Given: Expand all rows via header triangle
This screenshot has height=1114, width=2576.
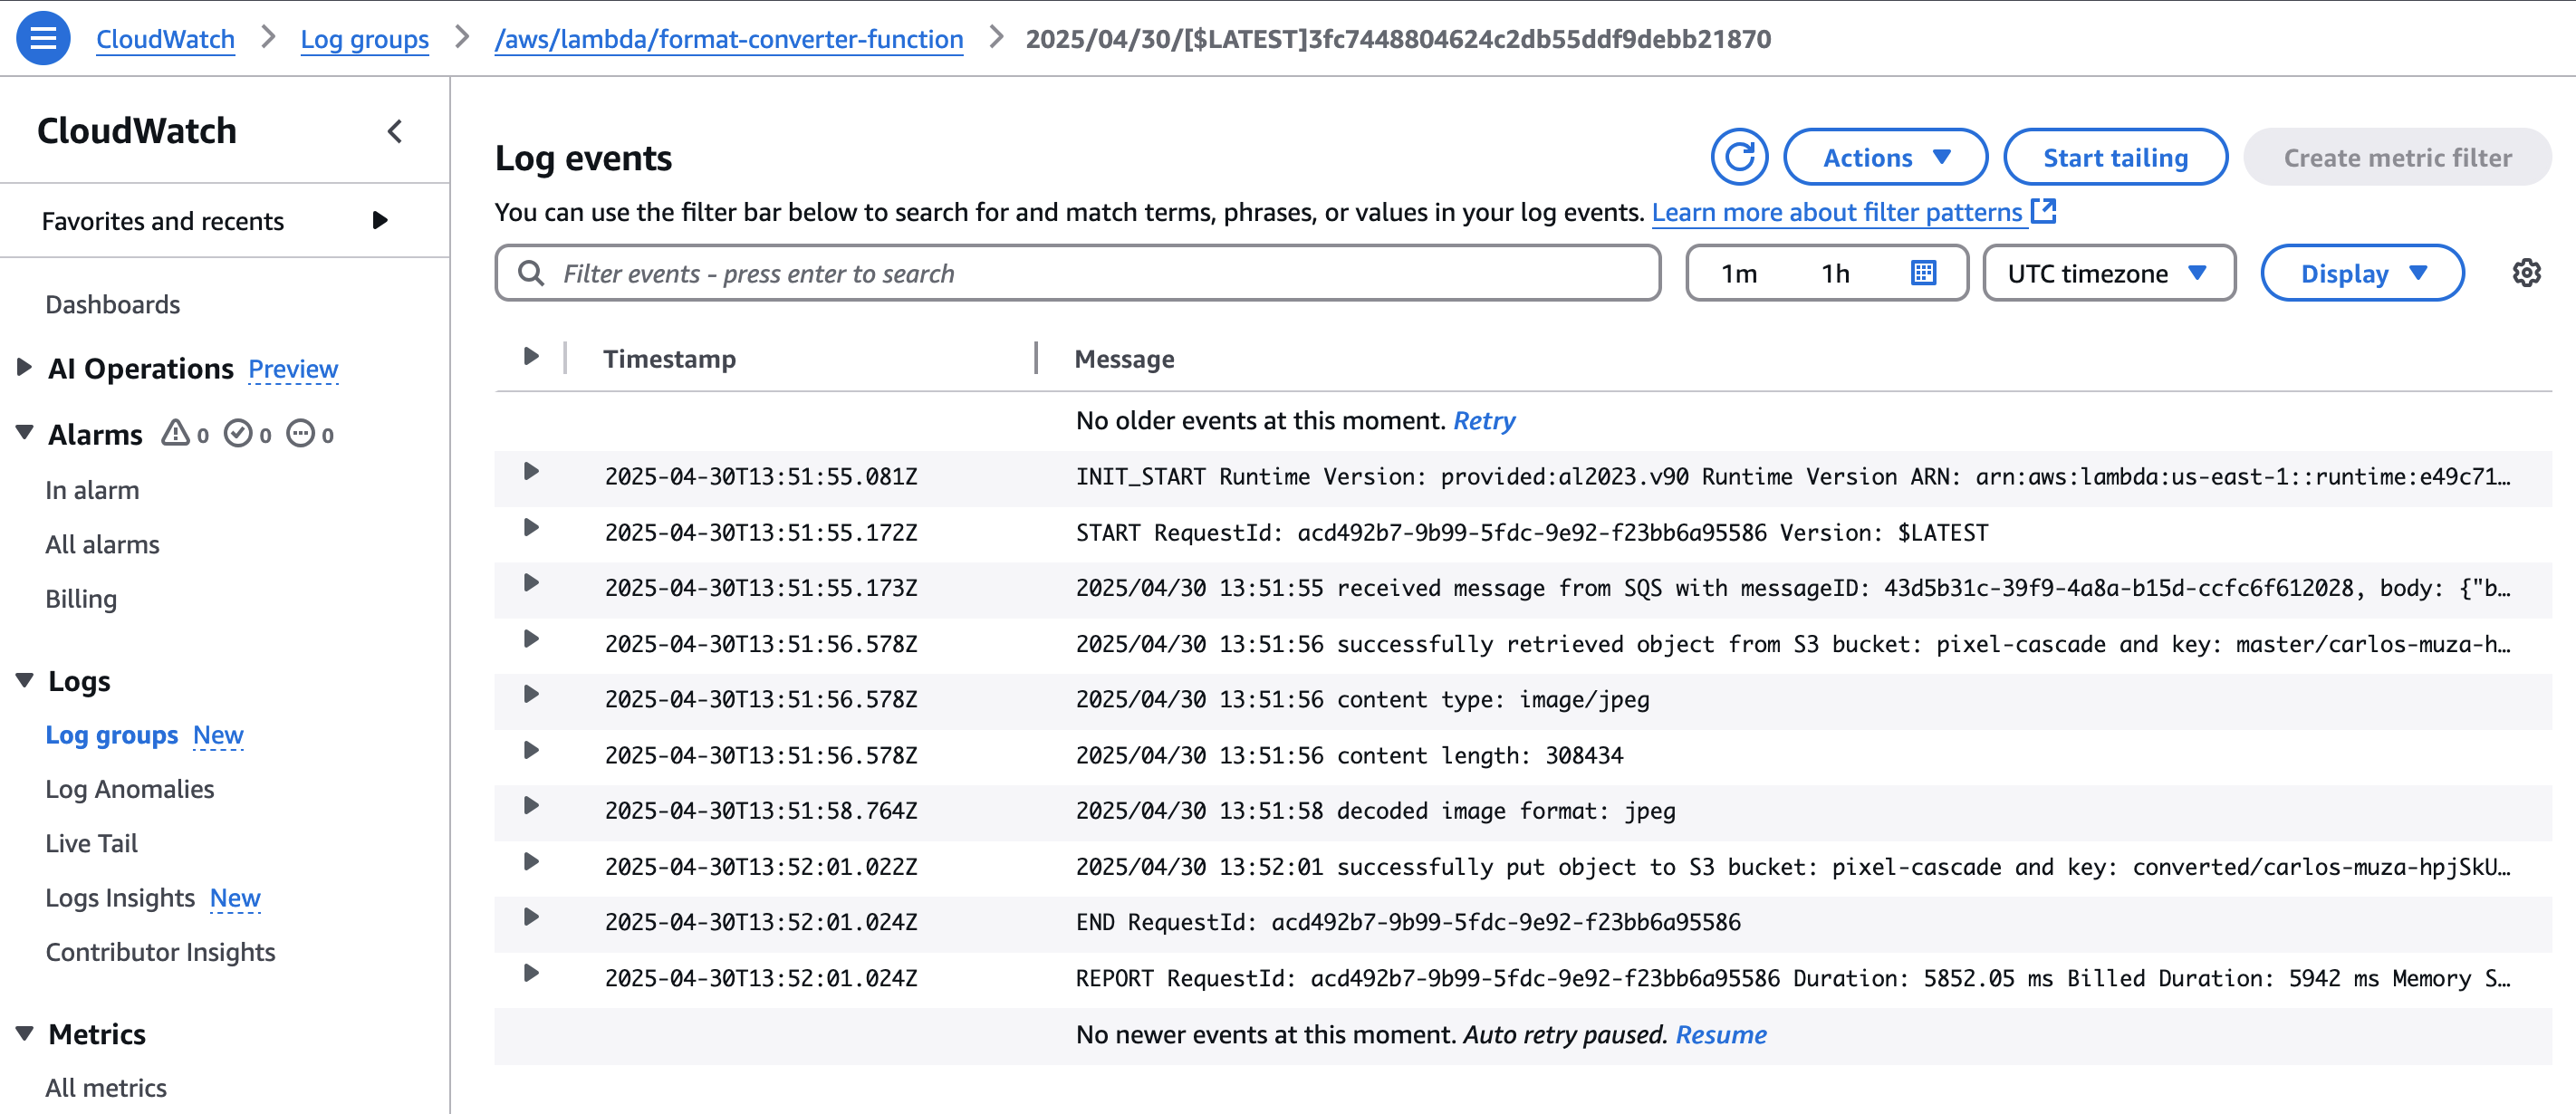Looking at the screenshot, I should (x=531, y=356).
